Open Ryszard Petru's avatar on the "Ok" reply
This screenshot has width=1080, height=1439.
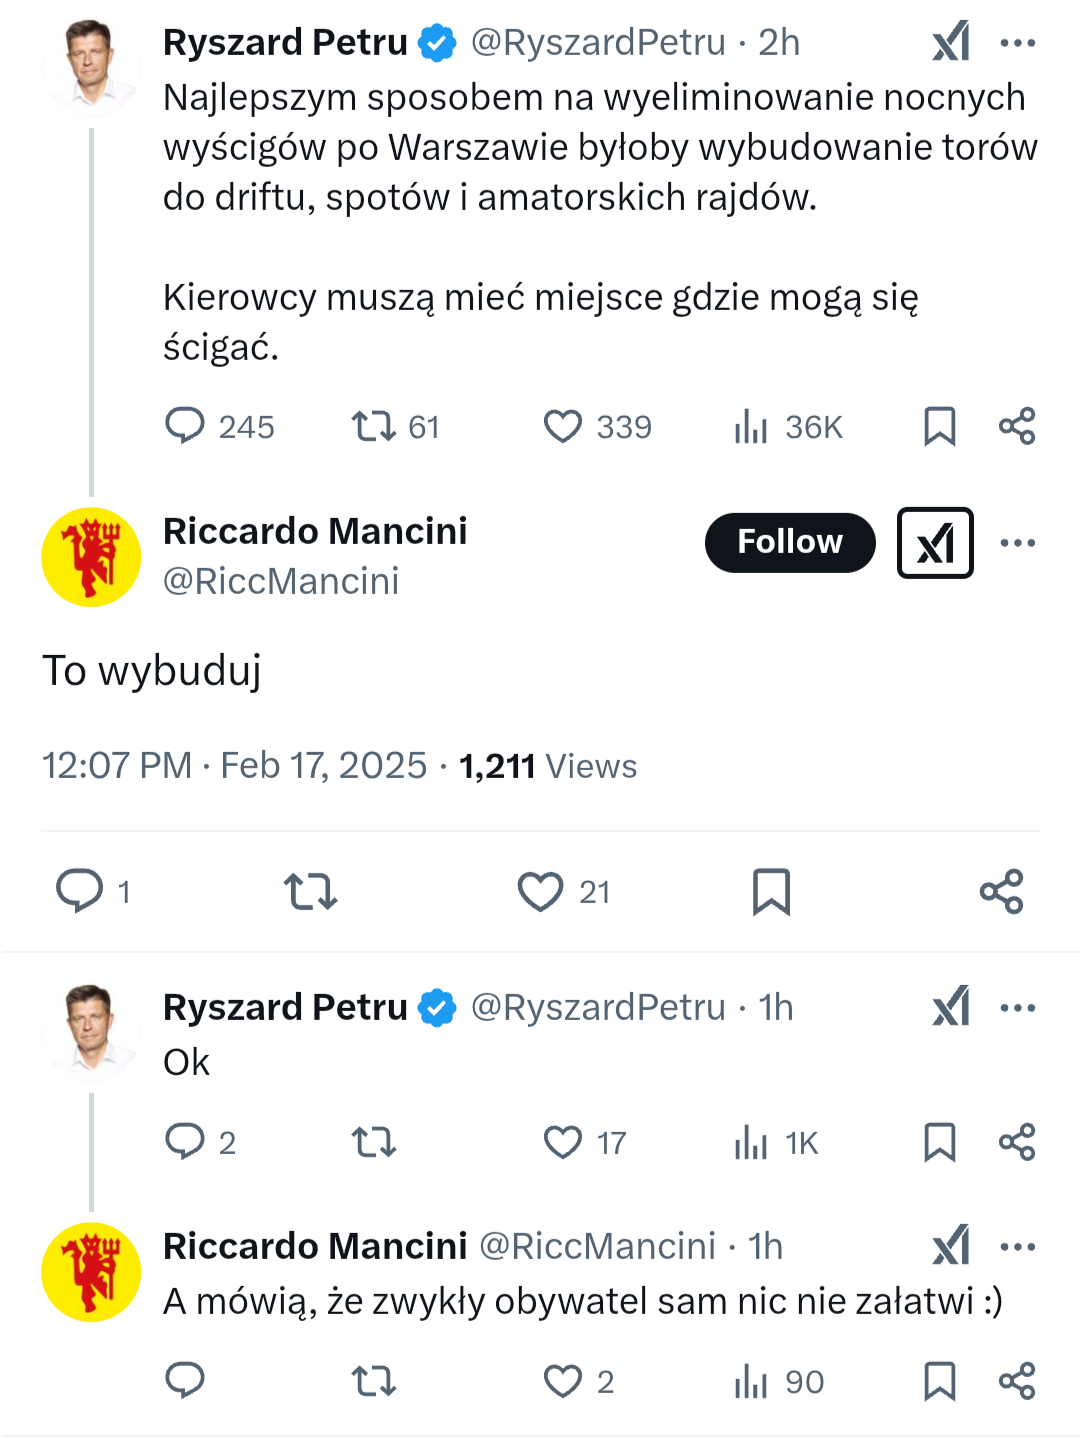point(91,1030)
